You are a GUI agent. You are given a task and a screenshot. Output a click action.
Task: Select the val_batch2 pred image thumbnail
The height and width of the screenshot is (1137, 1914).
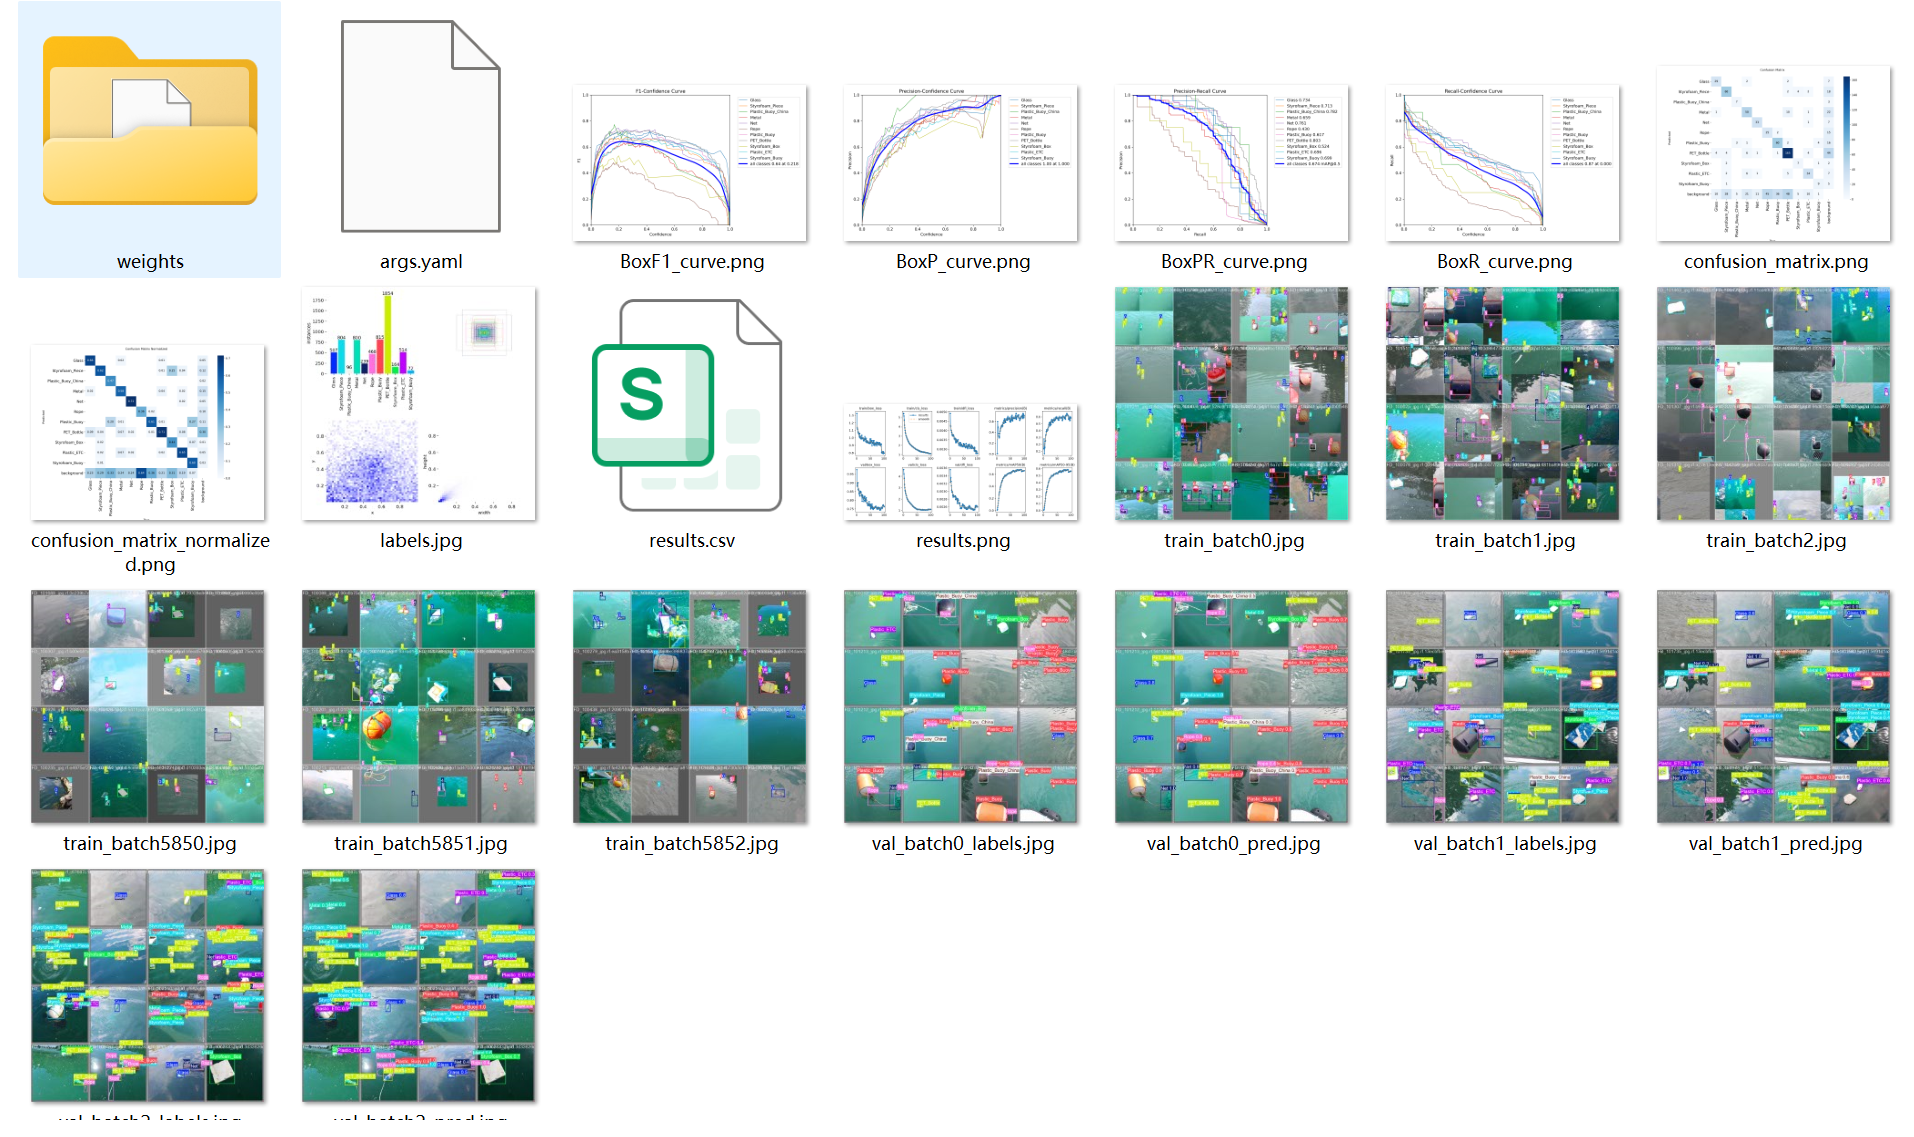(419, 986)
